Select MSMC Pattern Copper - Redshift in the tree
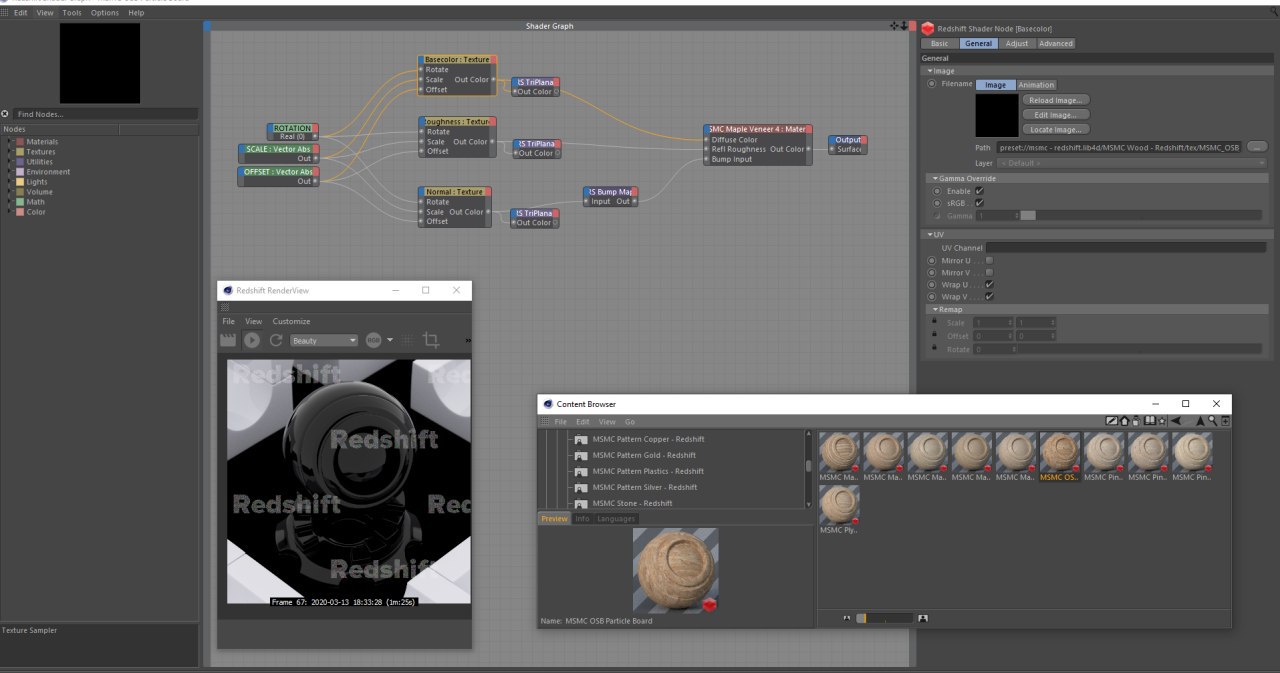 pyautogui.click(x=648, y=439)
